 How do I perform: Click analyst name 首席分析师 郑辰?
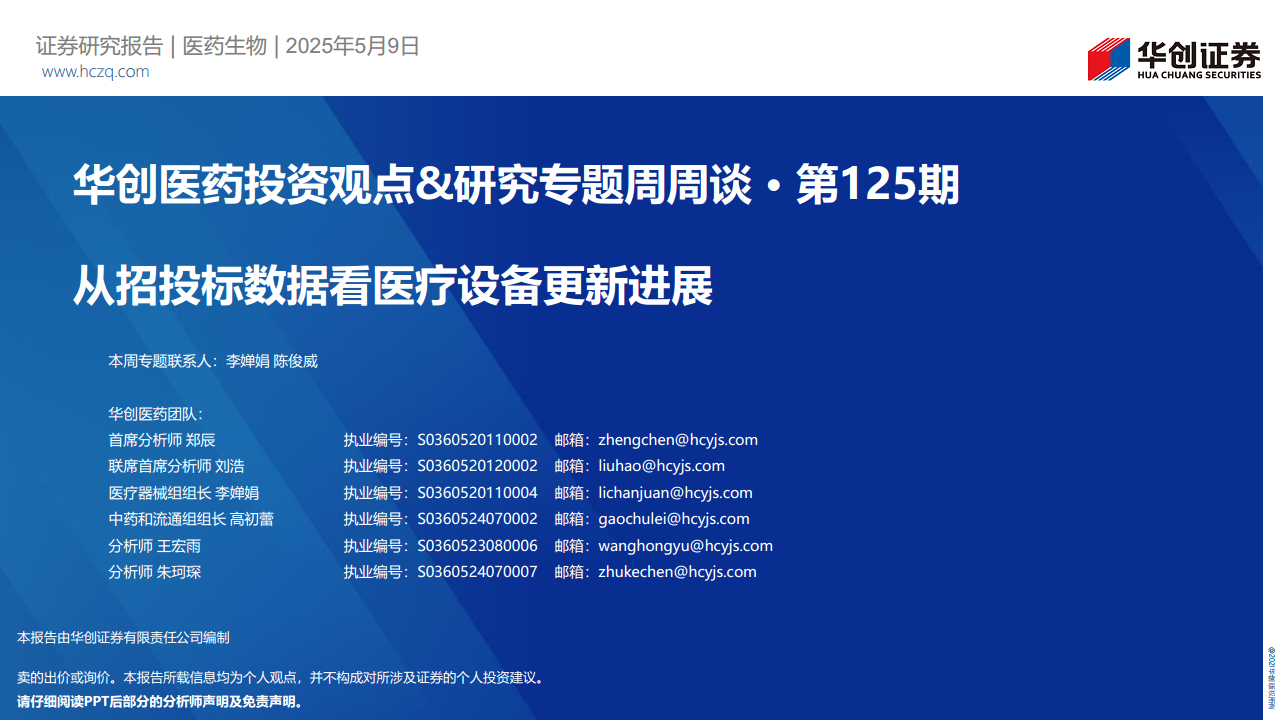(162, 440)
